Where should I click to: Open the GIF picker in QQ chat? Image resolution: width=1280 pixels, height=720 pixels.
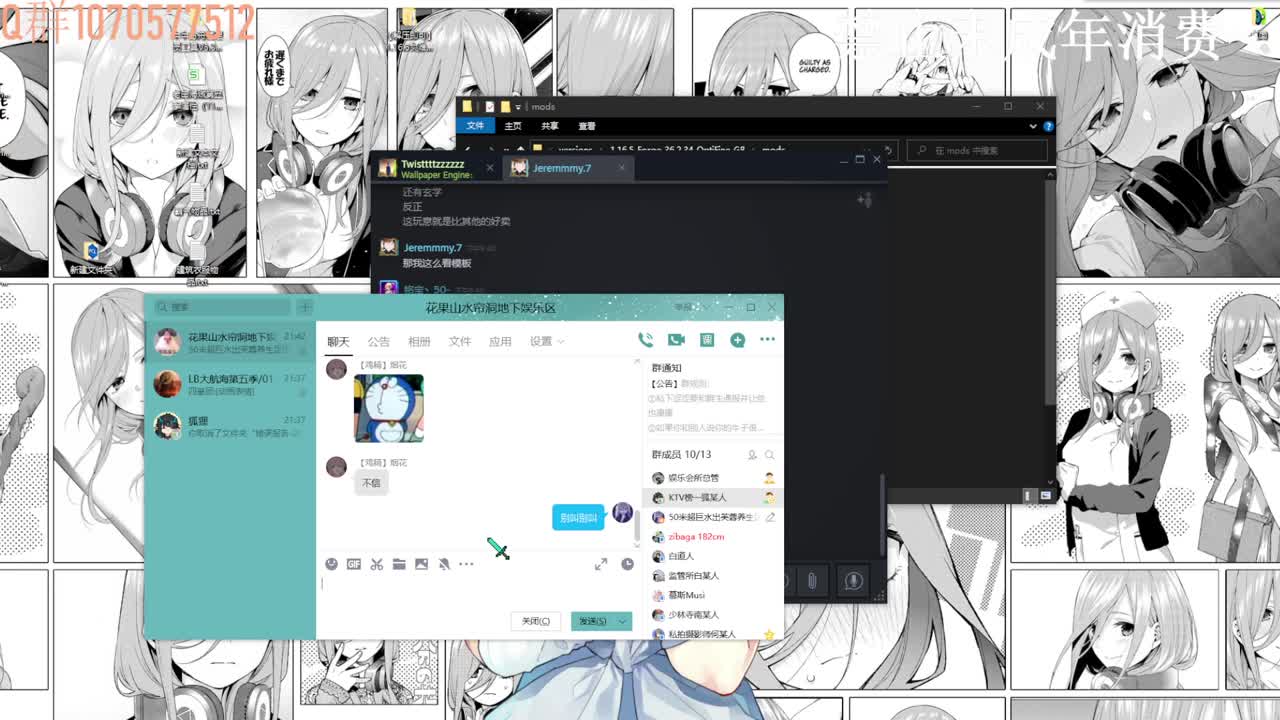(354, 564)
